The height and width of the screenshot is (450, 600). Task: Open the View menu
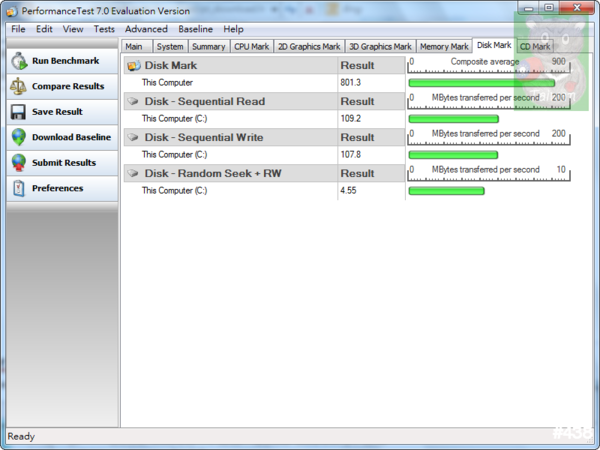tap(73, 29)
